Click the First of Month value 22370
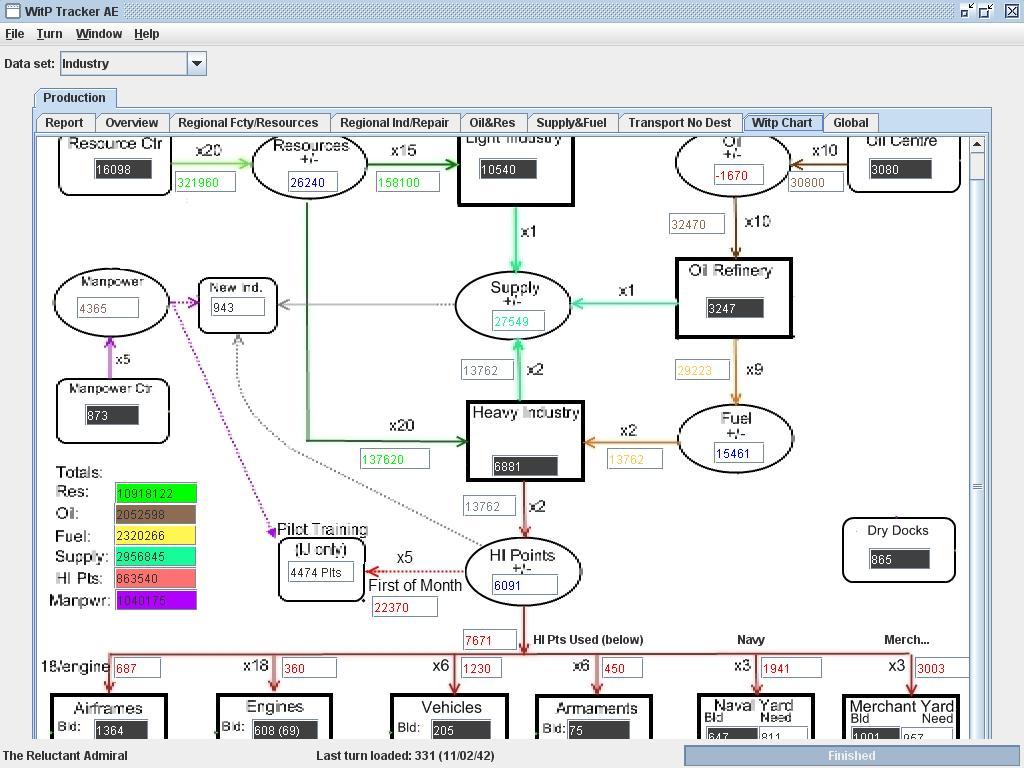Screen dimensions: 1024x768 (x=404, y=607)
